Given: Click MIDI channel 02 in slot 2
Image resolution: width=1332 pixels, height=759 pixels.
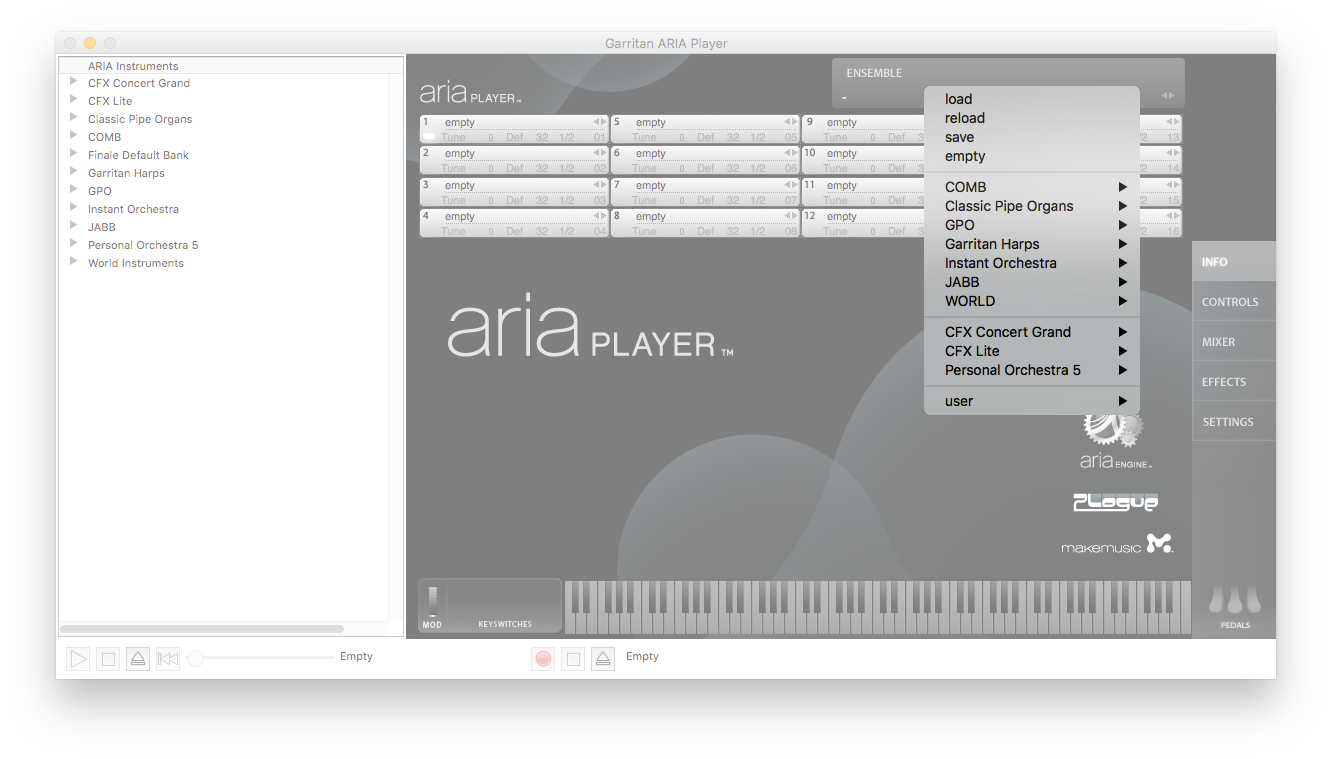Looking at the screenshot, I should [x=599, y=168].
